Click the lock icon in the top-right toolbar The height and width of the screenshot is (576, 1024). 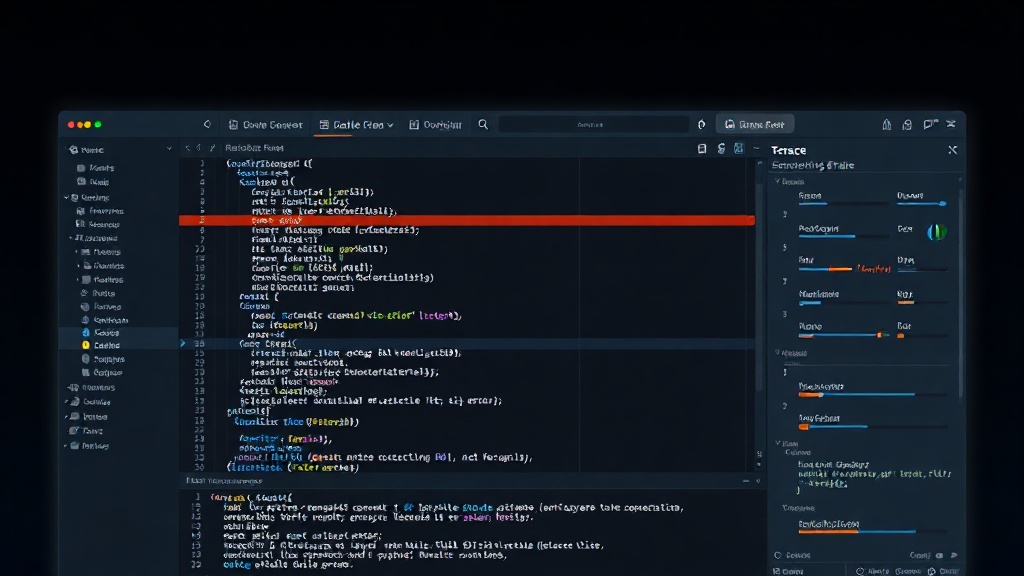907,124
